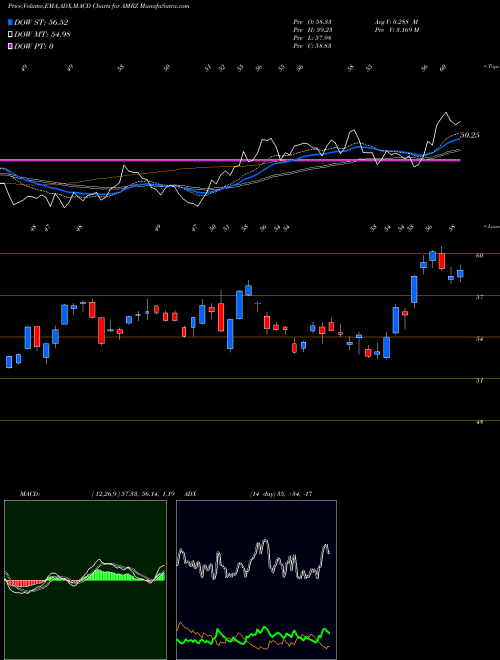The height and width of the screenshot is (660, 500).
Task: Select the Pre O 58.33 value
Action: (312, 22)
